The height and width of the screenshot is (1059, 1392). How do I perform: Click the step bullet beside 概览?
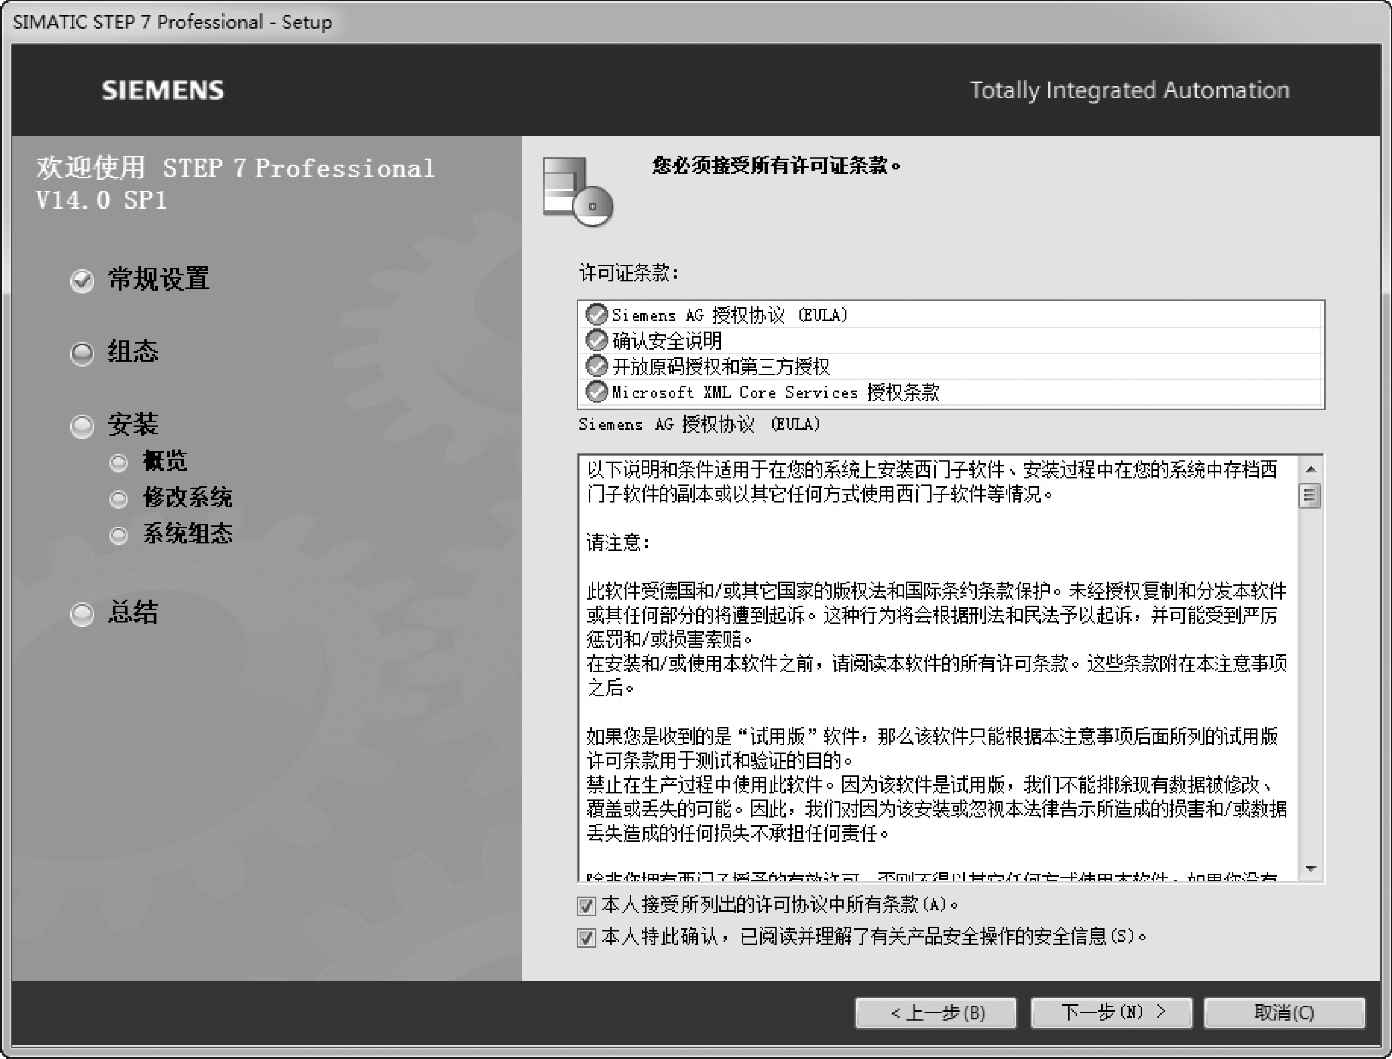click(119, 462)
